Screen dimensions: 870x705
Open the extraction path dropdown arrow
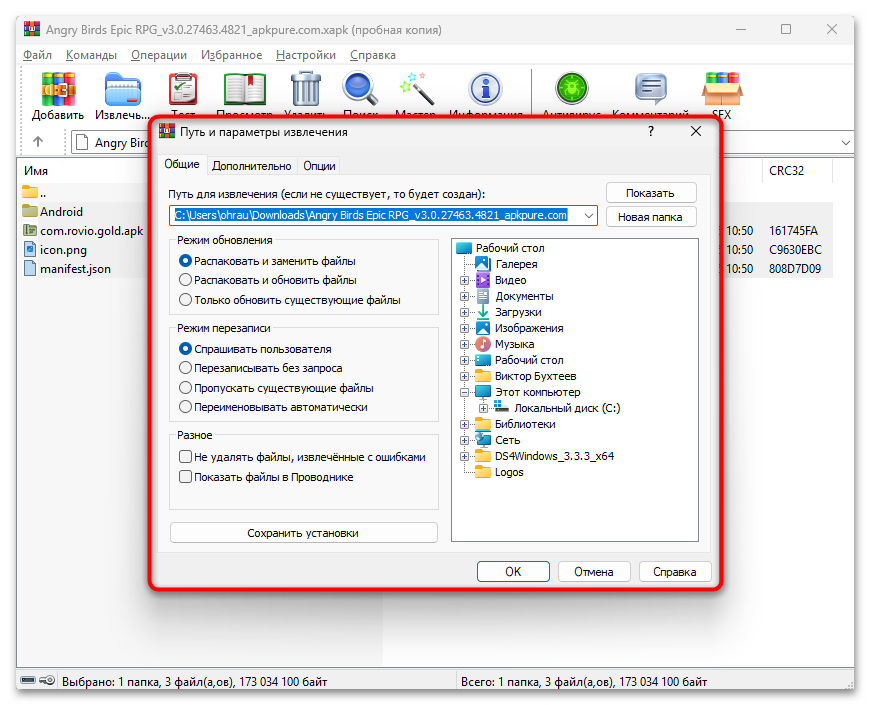click(589, 215)
